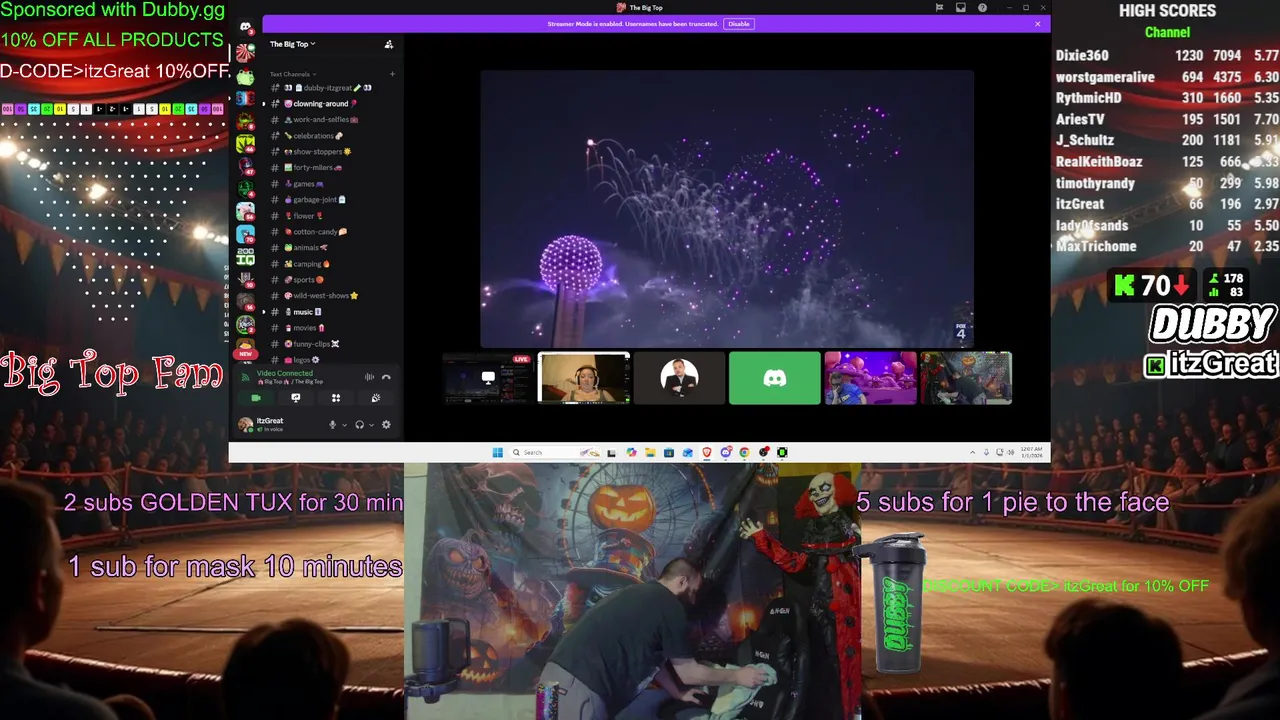Show hidden system tray icons arrow

coord(972,452)
